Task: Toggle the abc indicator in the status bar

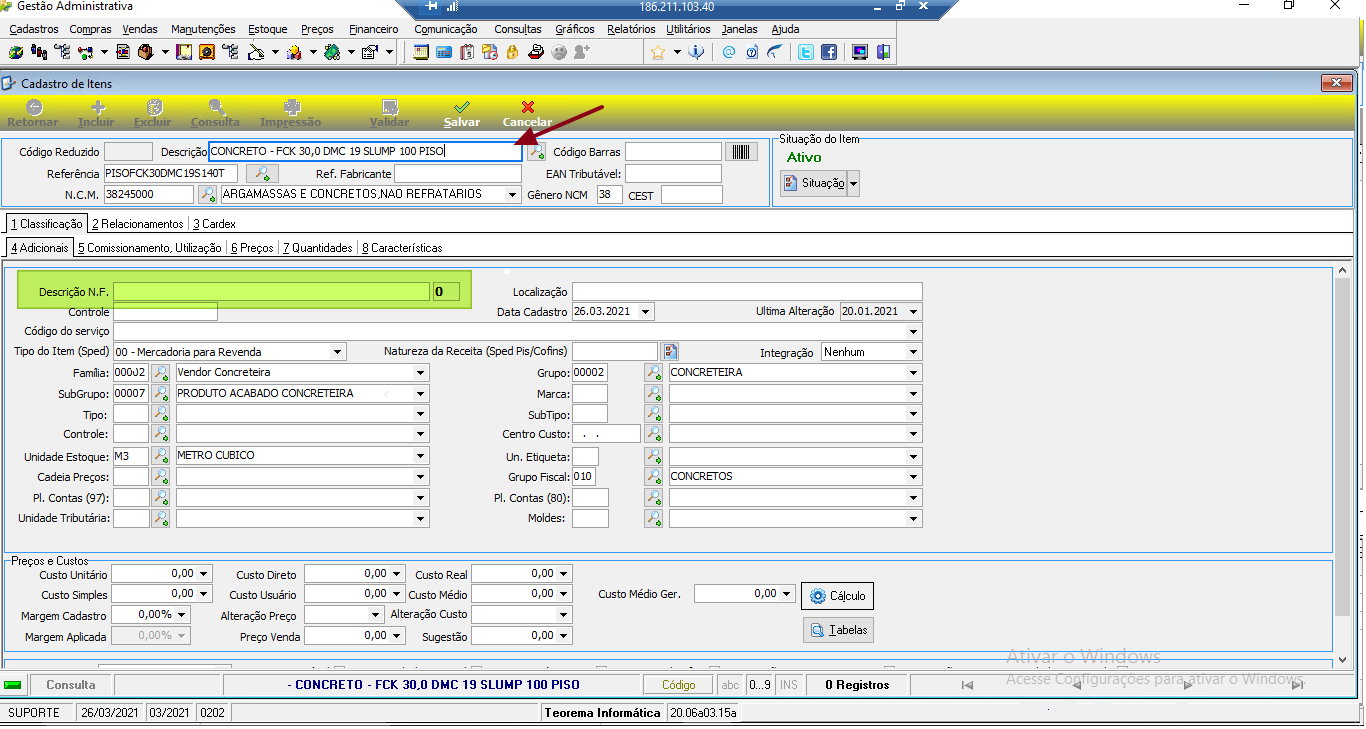Action: [731, 685]
